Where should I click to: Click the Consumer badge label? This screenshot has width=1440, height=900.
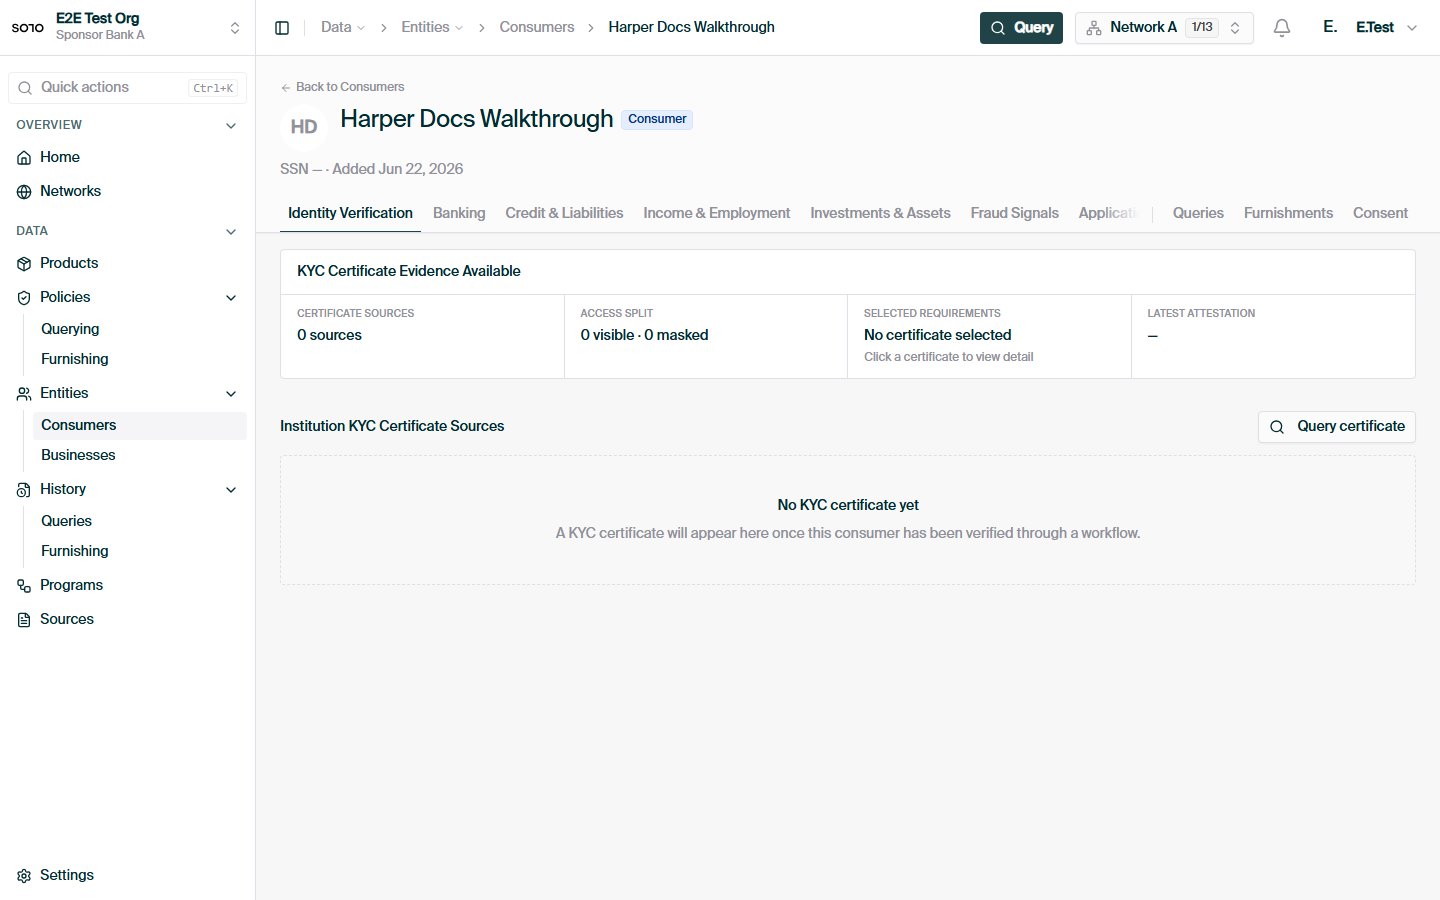[x=657, y=119]
